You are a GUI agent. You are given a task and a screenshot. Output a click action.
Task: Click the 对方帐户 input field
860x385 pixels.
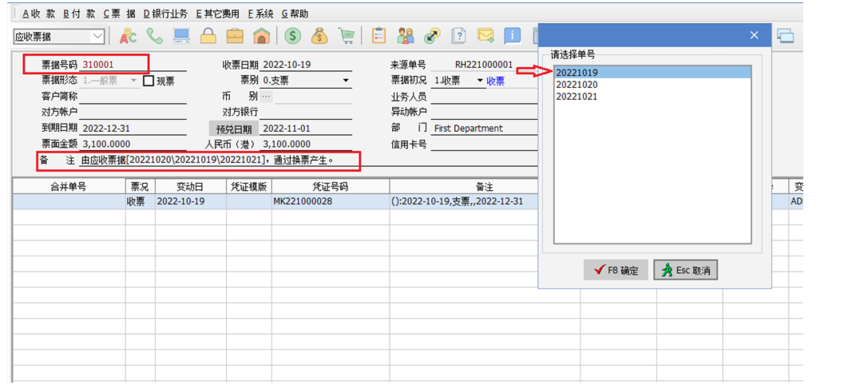click(133, 112)
